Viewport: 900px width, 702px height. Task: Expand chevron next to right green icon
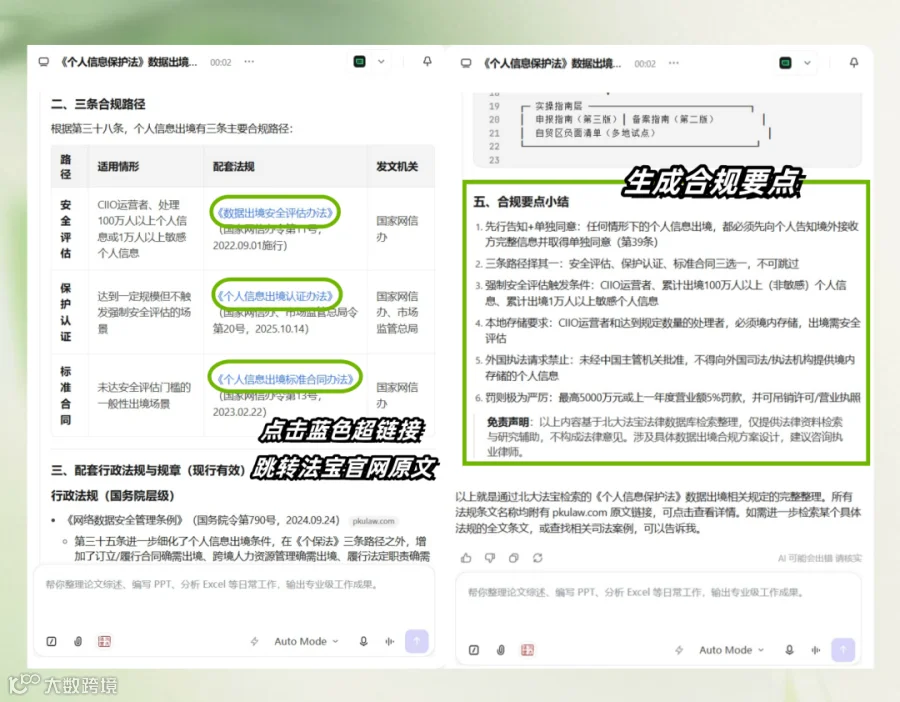(807, 63)
